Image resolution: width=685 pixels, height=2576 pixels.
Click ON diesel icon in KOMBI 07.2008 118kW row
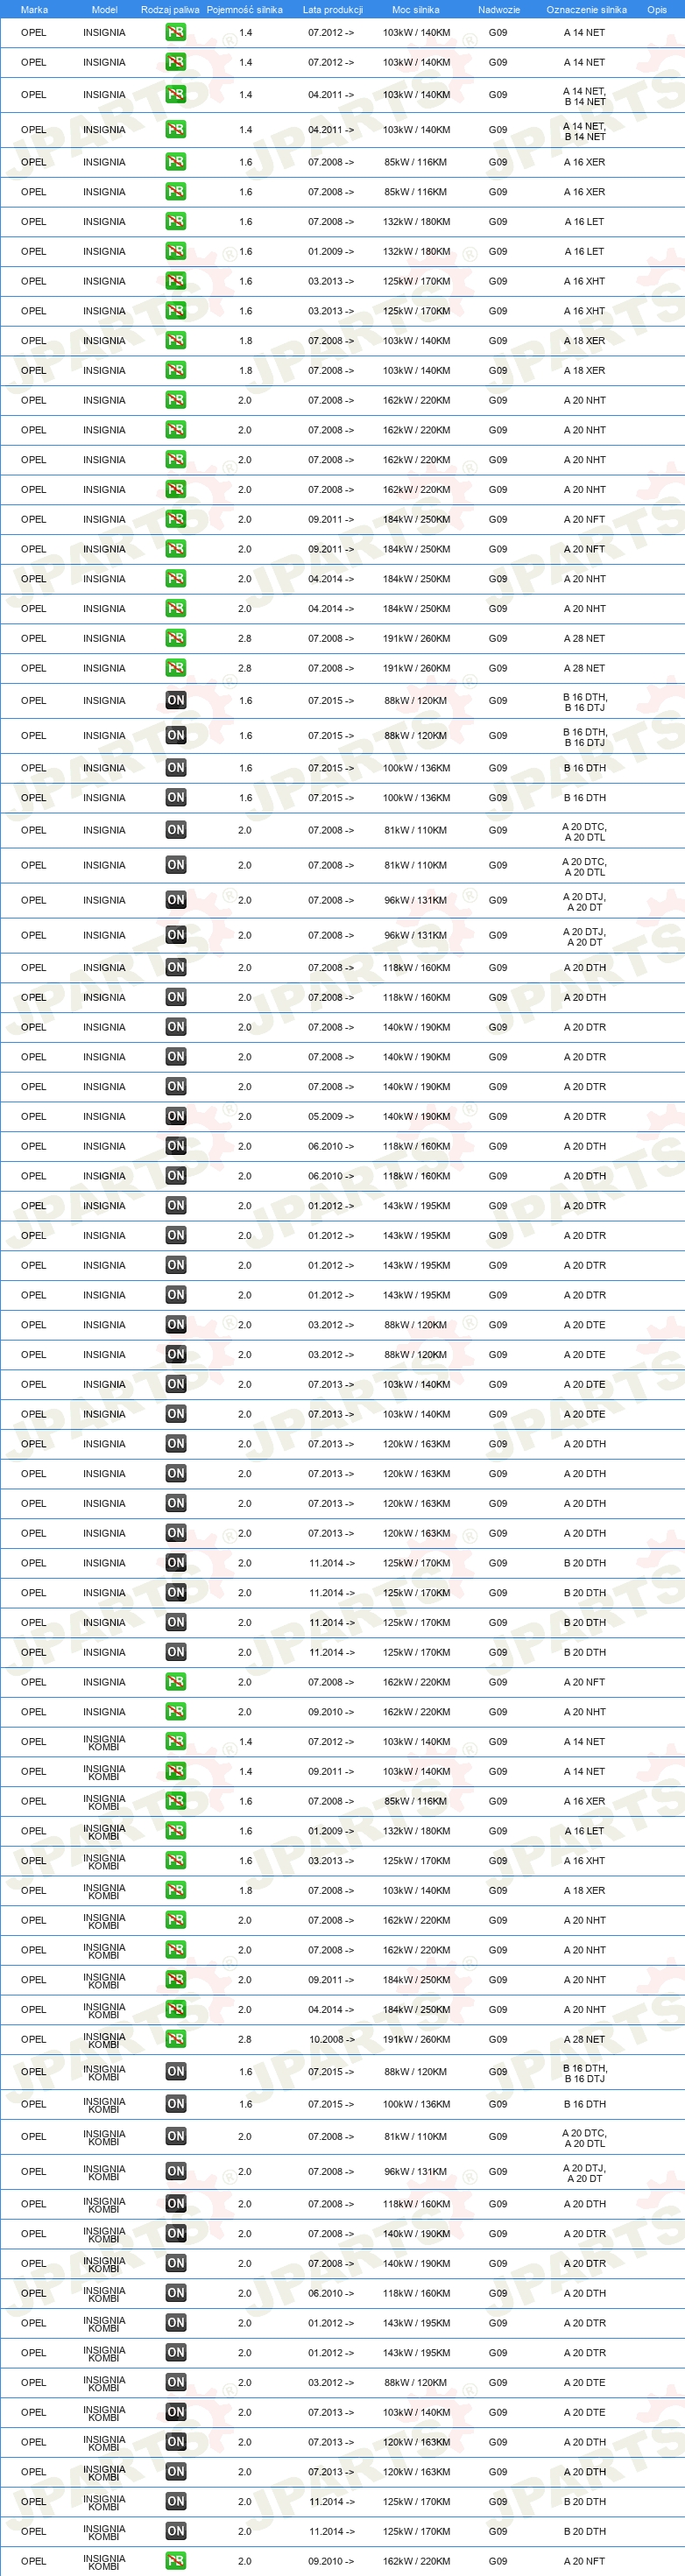tap(175, 2204)
